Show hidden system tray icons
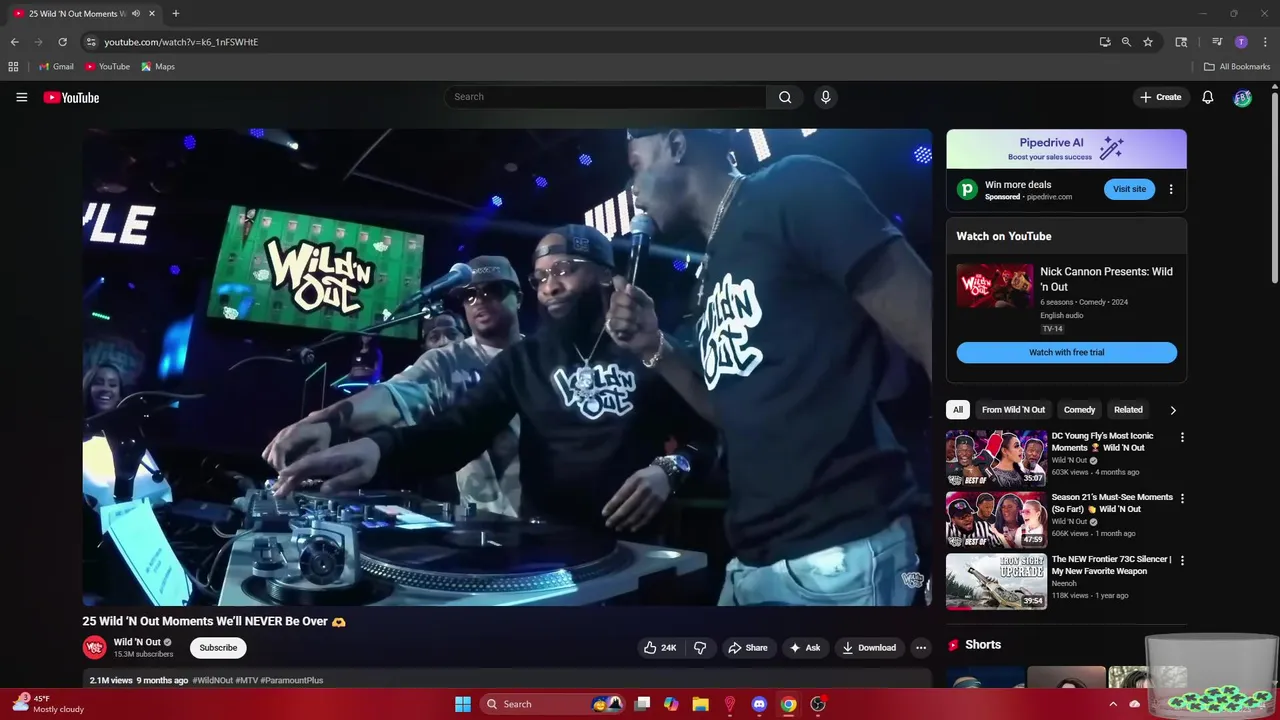This screenshot has height=720, width=1280. tap(1113, 704)
